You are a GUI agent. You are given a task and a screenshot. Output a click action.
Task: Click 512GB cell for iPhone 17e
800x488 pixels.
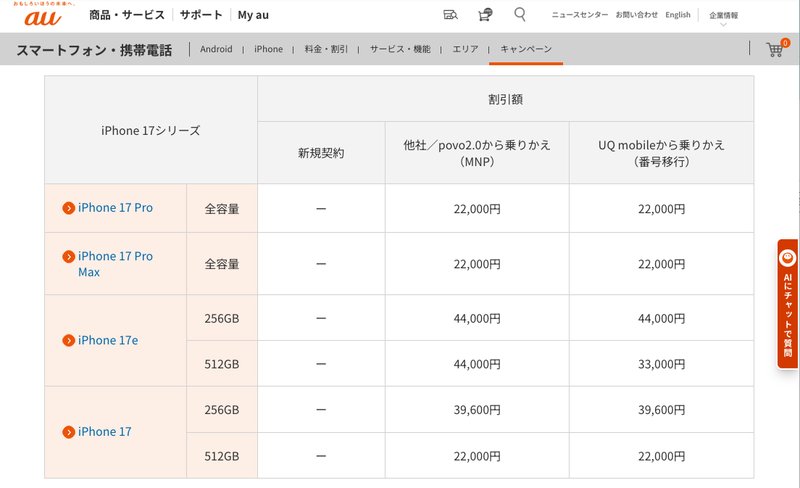coord(222,364)
